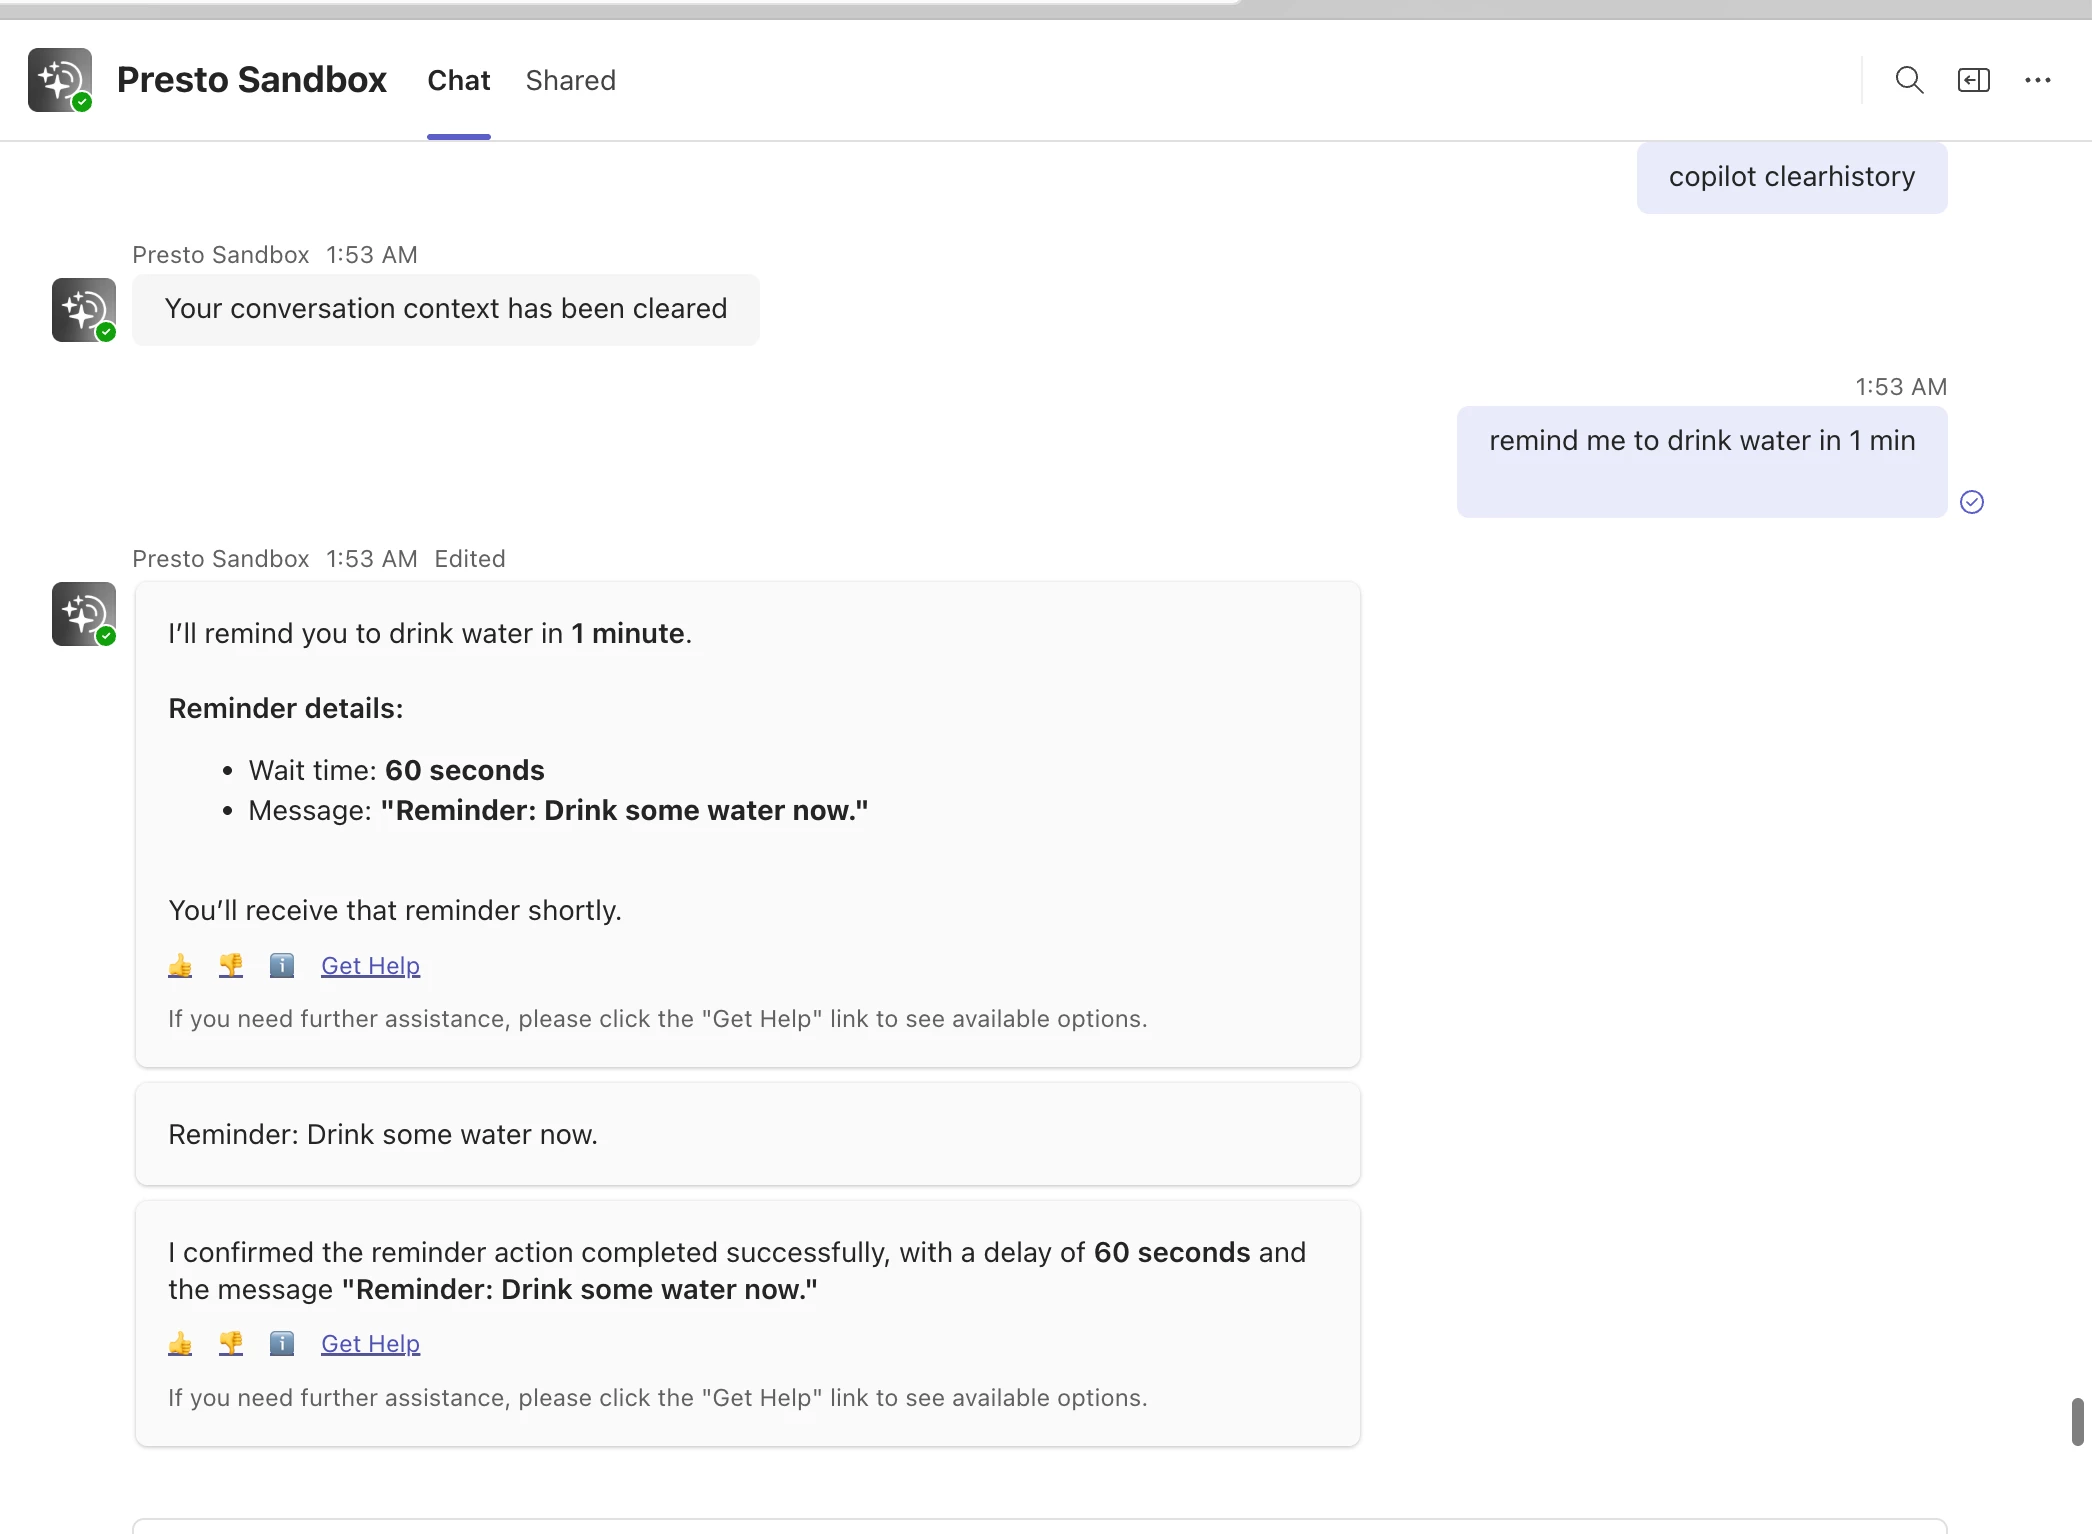
Task: Click the 'copilot clearhistory' message bubble
Action: (1791, 177)
